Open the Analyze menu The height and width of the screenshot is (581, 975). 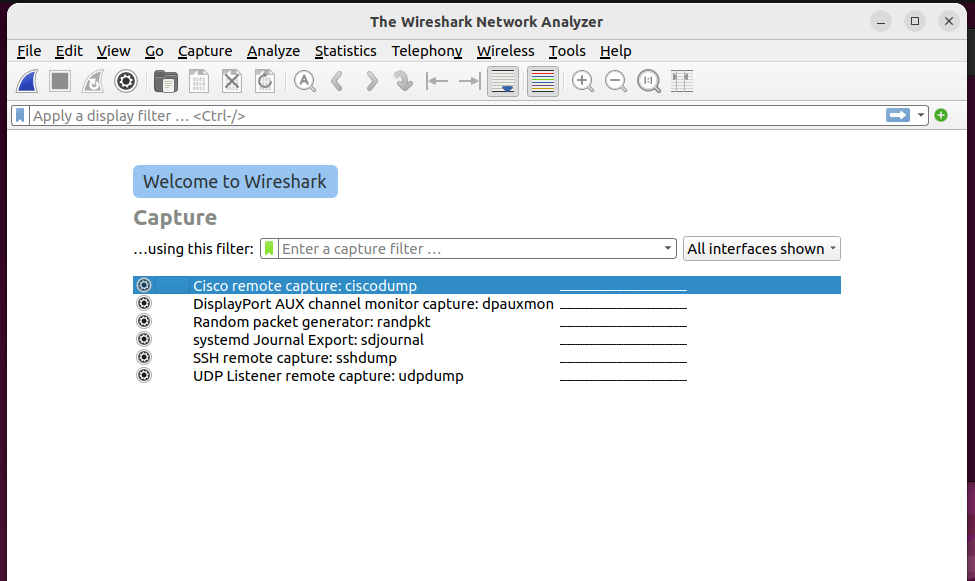[274, 51]
